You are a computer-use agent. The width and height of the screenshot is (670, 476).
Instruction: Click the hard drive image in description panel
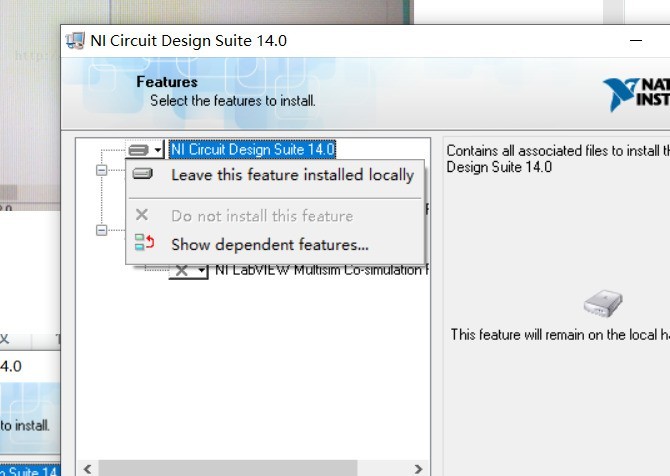pyautogui.click(x=603, y=303)
